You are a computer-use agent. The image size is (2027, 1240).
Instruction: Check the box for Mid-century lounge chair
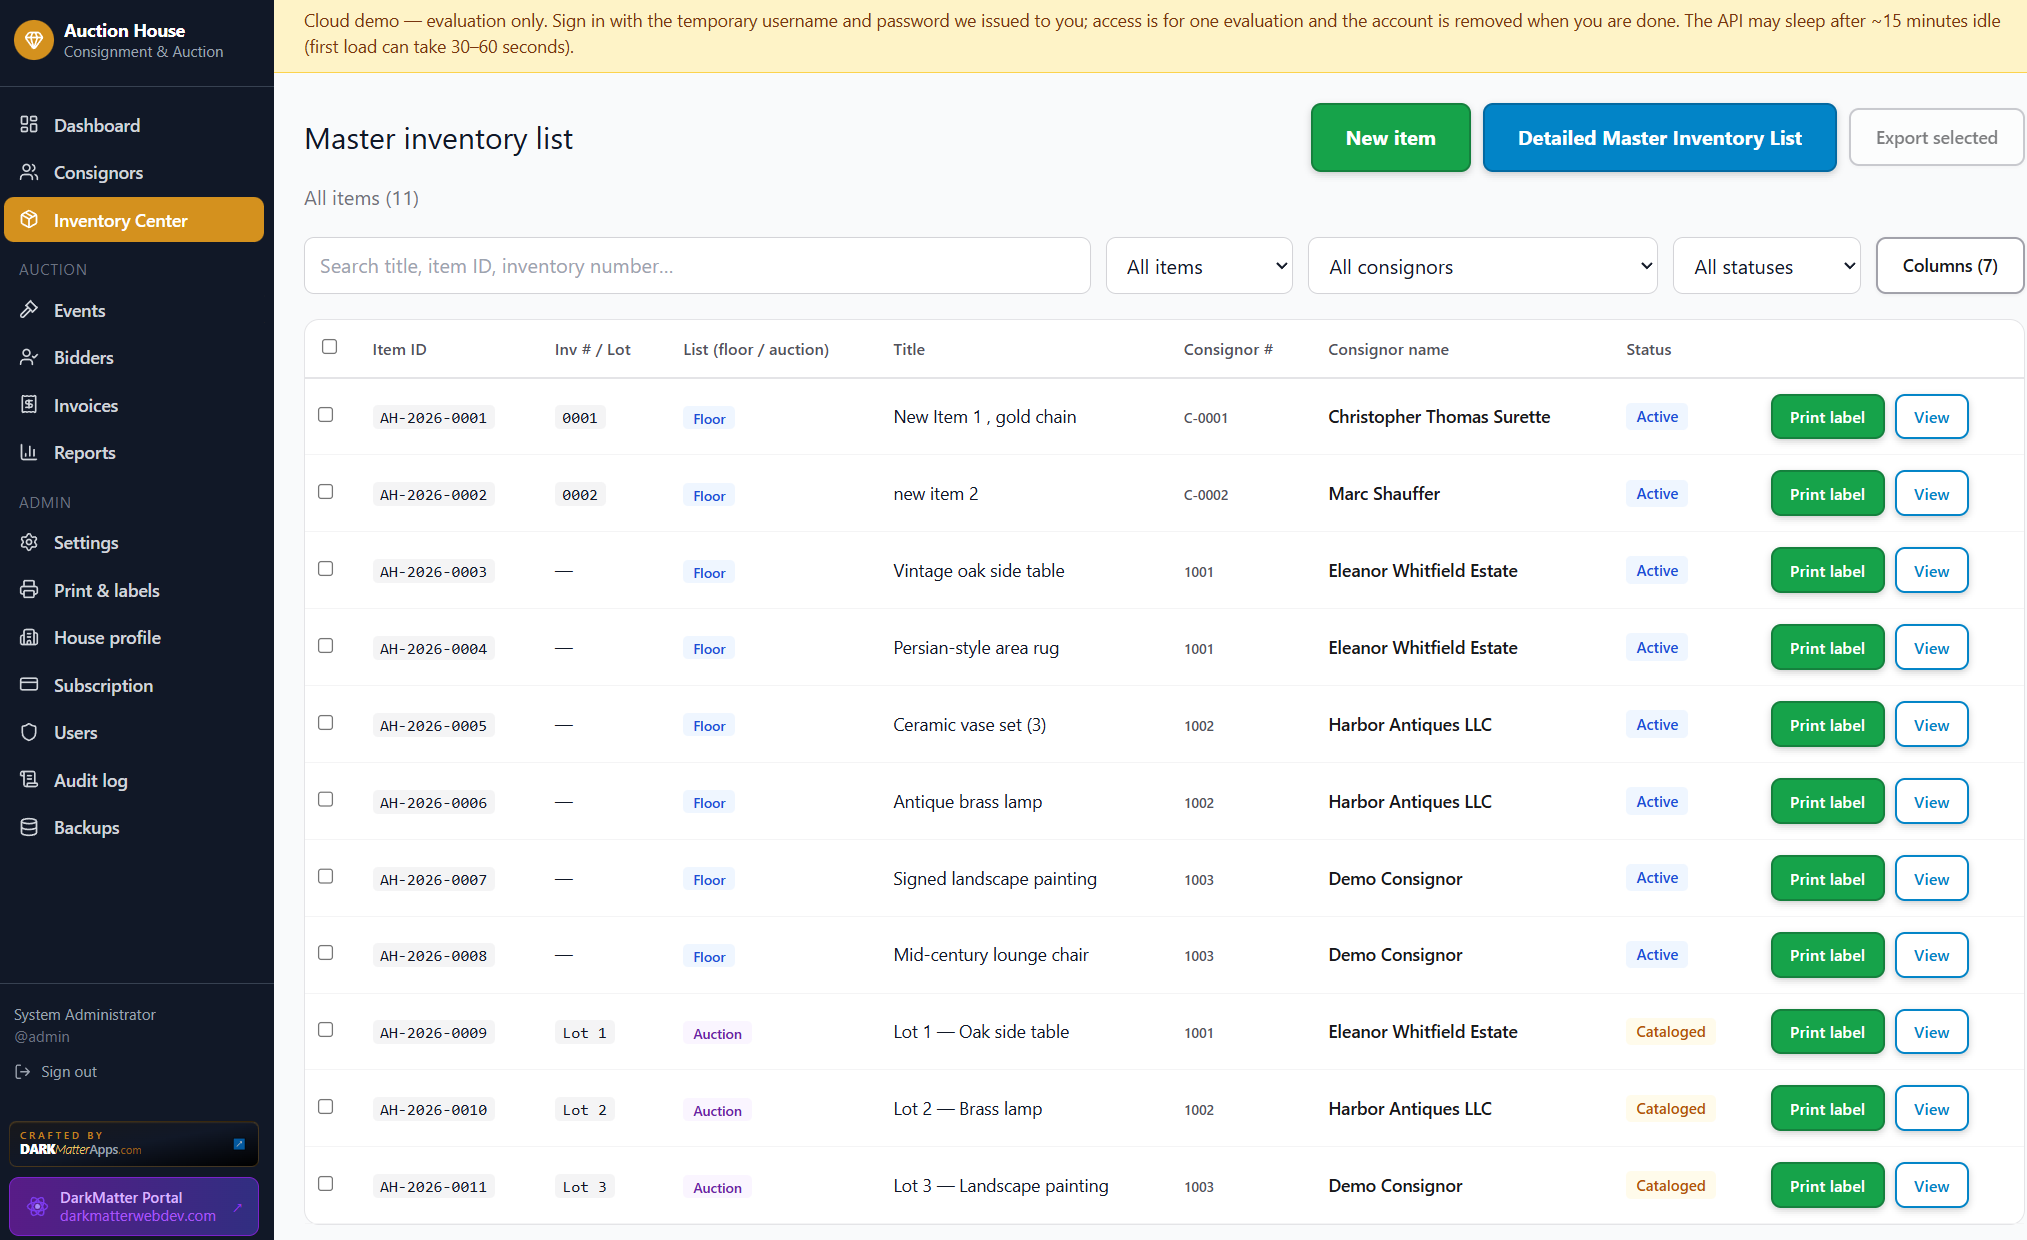coord(325,953)
